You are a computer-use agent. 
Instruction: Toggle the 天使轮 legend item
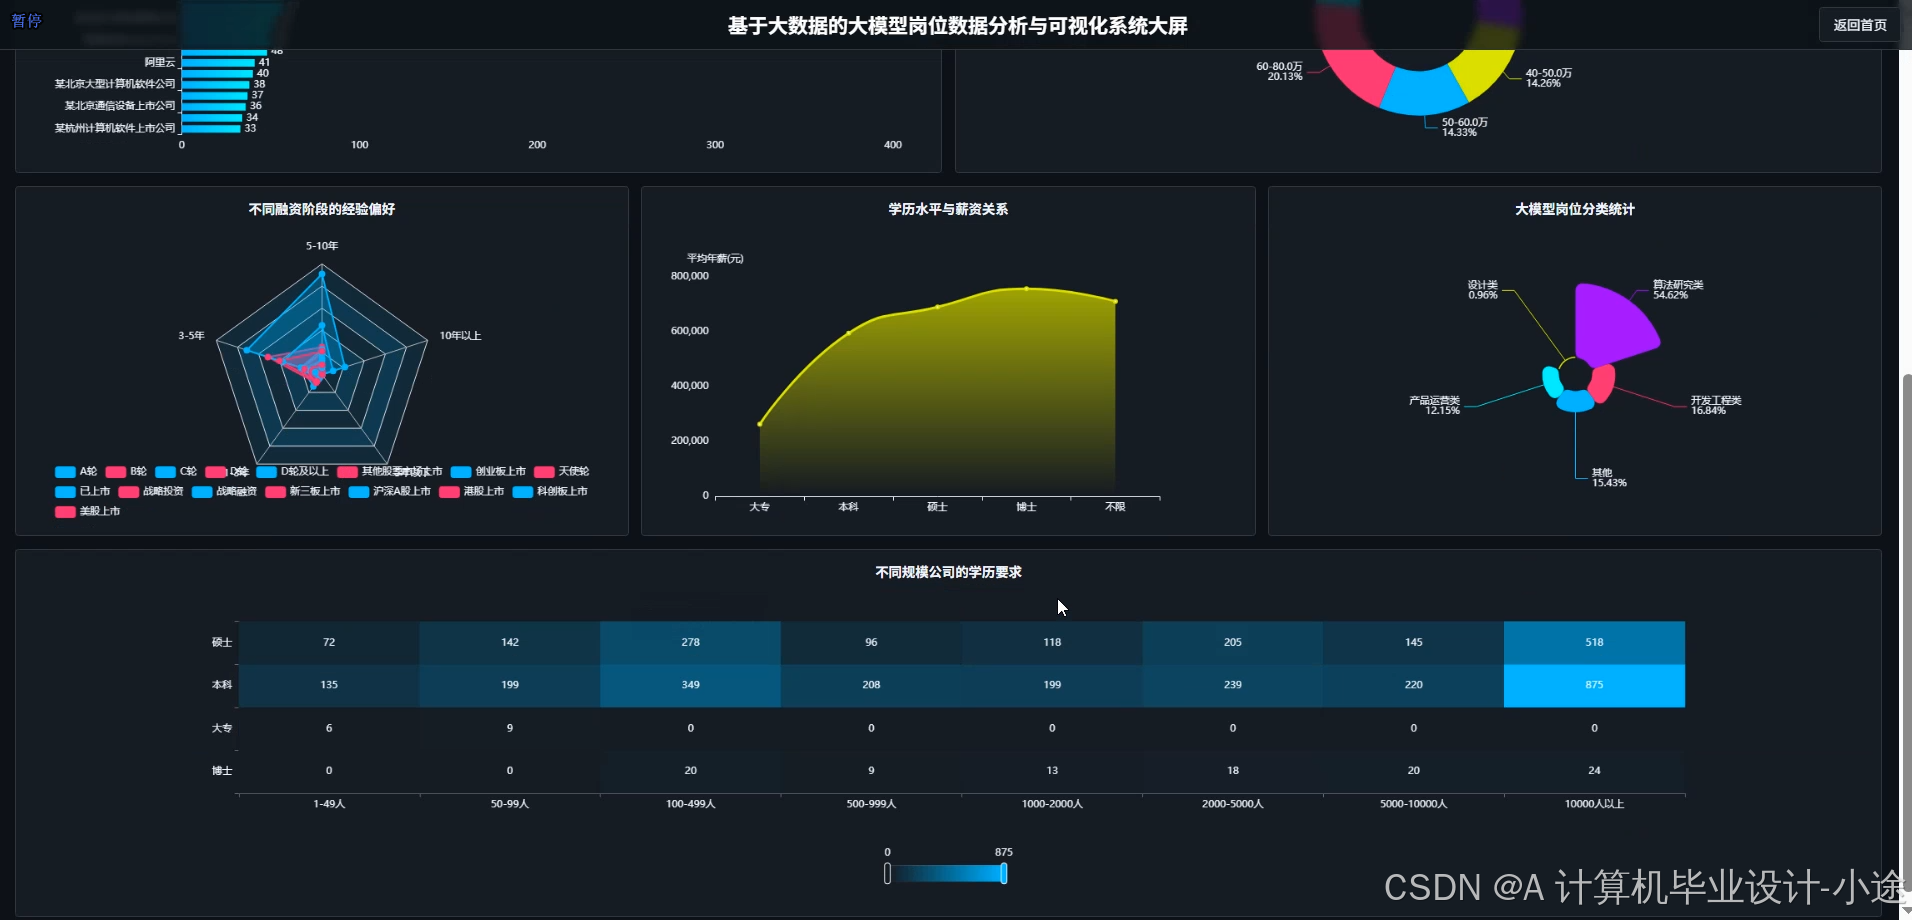562,471
